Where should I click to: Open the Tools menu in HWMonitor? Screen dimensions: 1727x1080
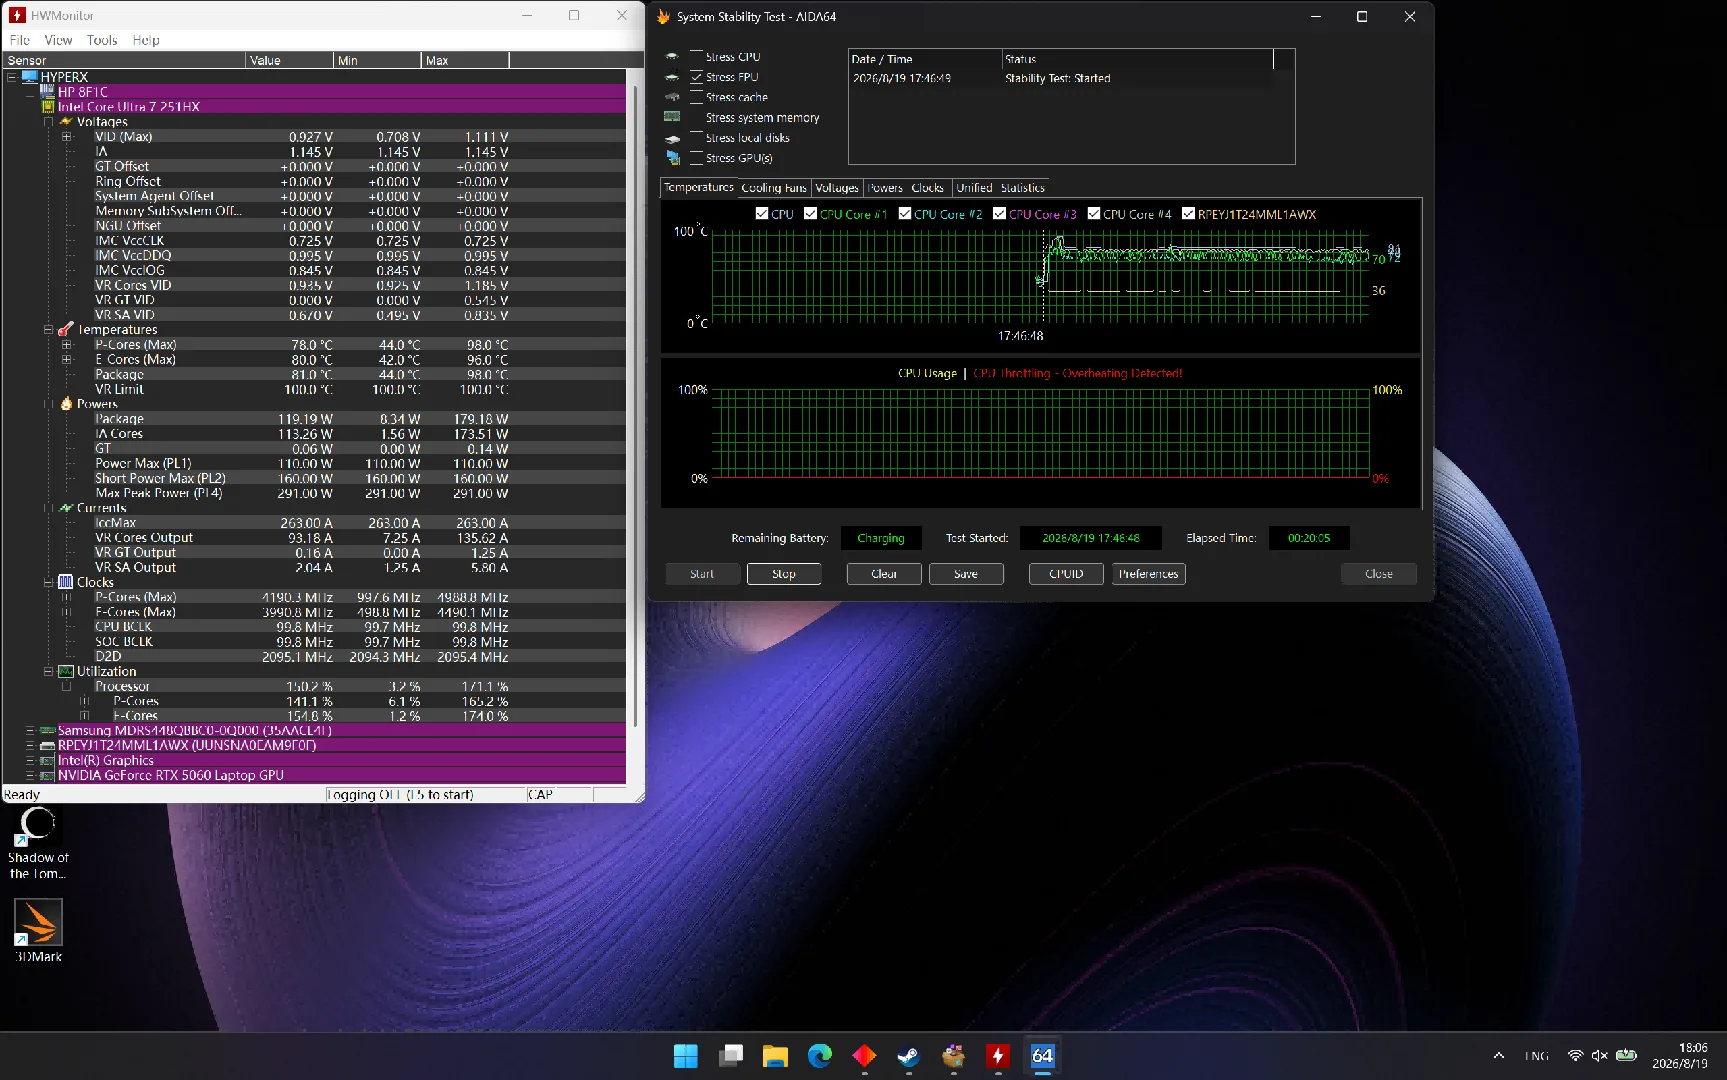102,40
